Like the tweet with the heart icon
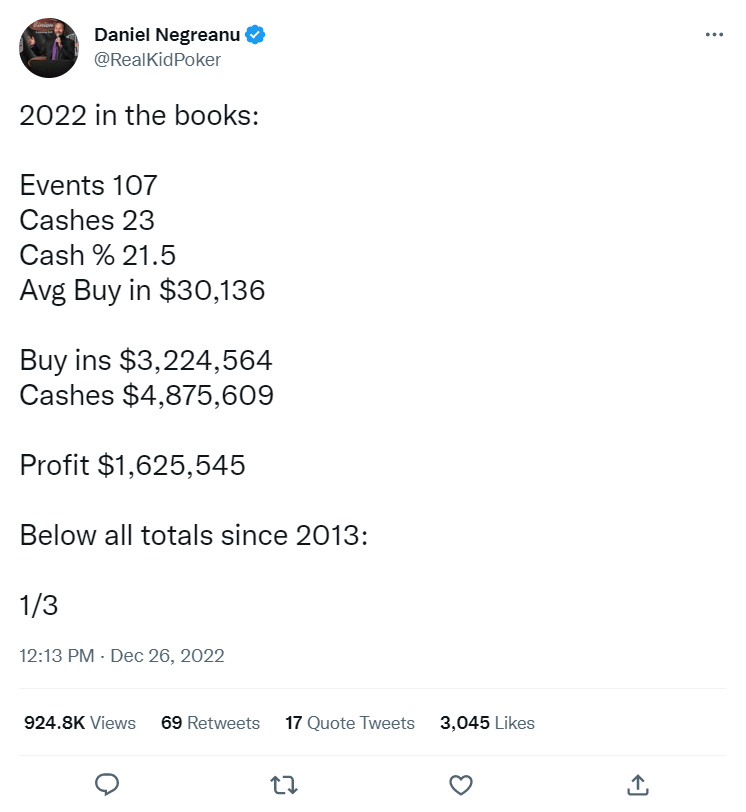The height and width of the screenshot is (812, 746). point(461,784)
